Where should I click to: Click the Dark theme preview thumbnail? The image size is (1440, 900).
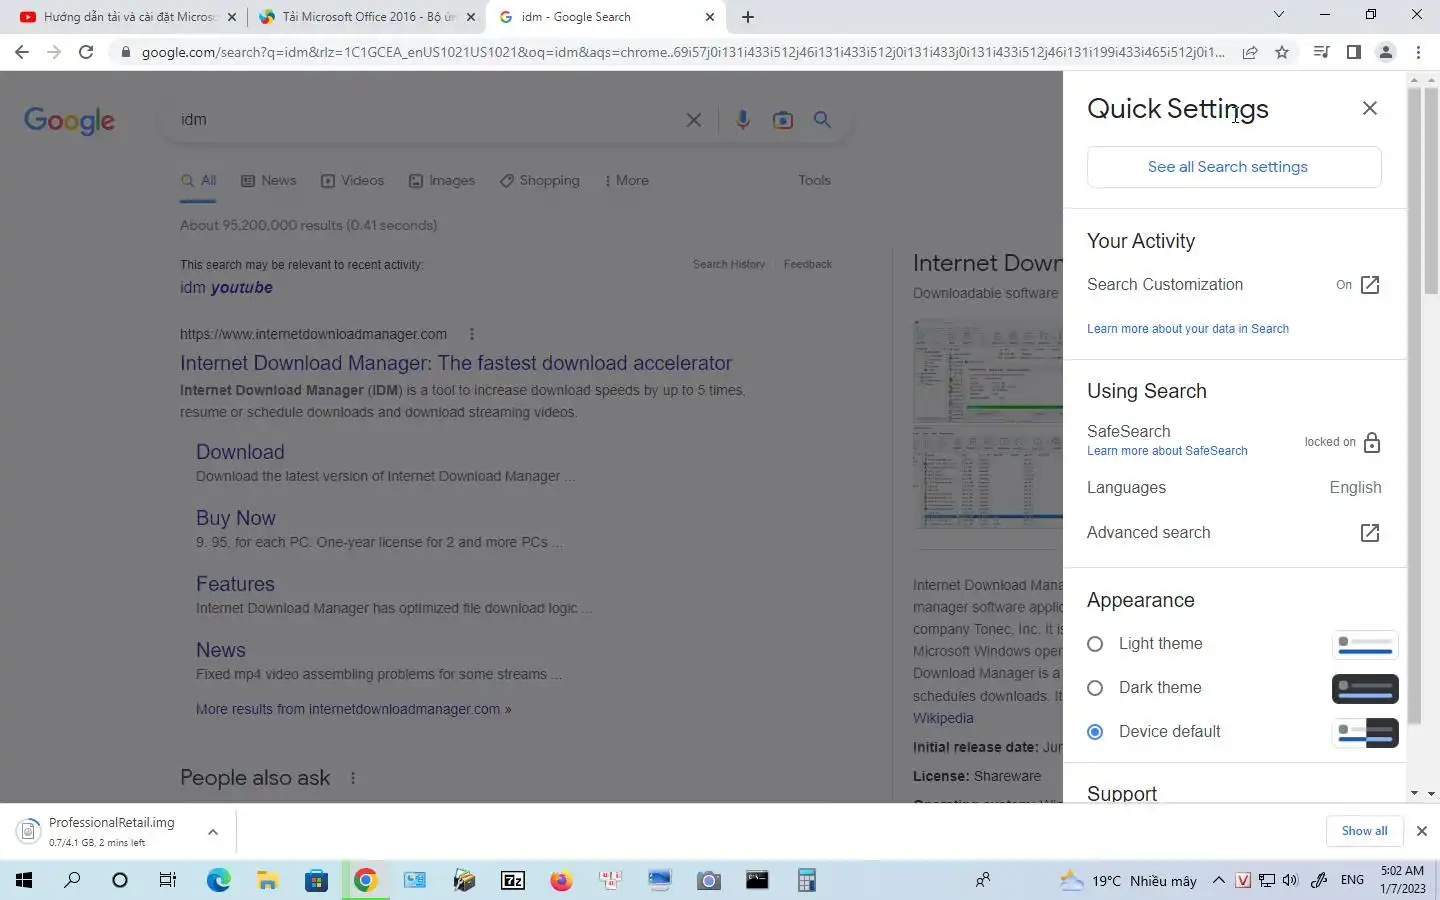click(1365, 689)
